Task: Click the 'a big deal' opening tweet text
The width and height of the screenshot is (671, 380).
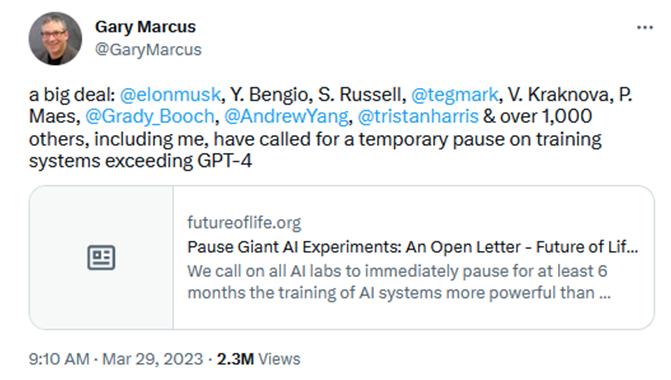Action: (x=72, y=95)
